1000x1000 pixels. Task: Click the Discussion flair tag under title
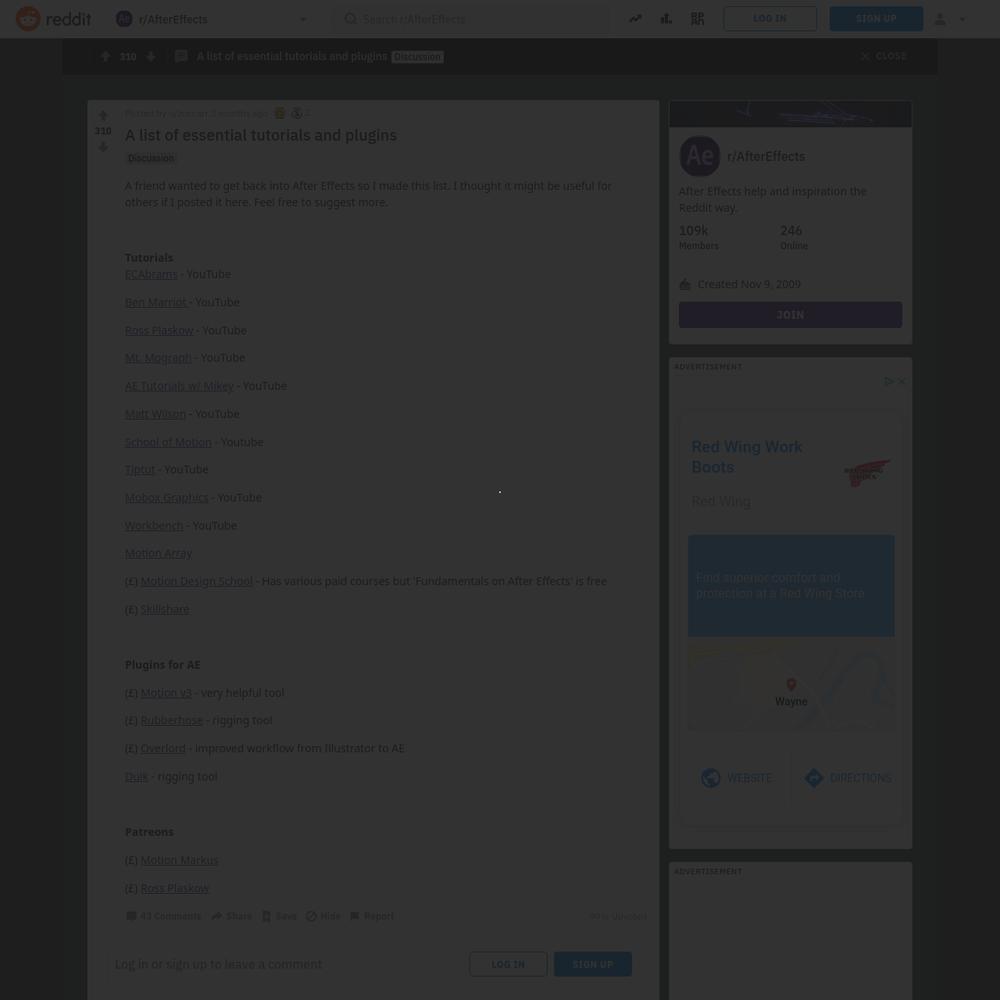[x=151, y=158]
